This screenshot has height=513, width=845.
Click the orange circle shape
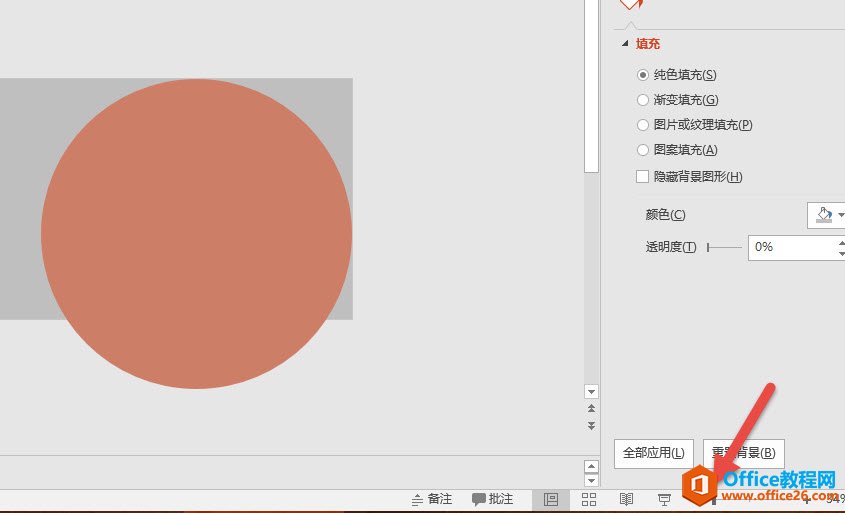(x=197, y=234)
